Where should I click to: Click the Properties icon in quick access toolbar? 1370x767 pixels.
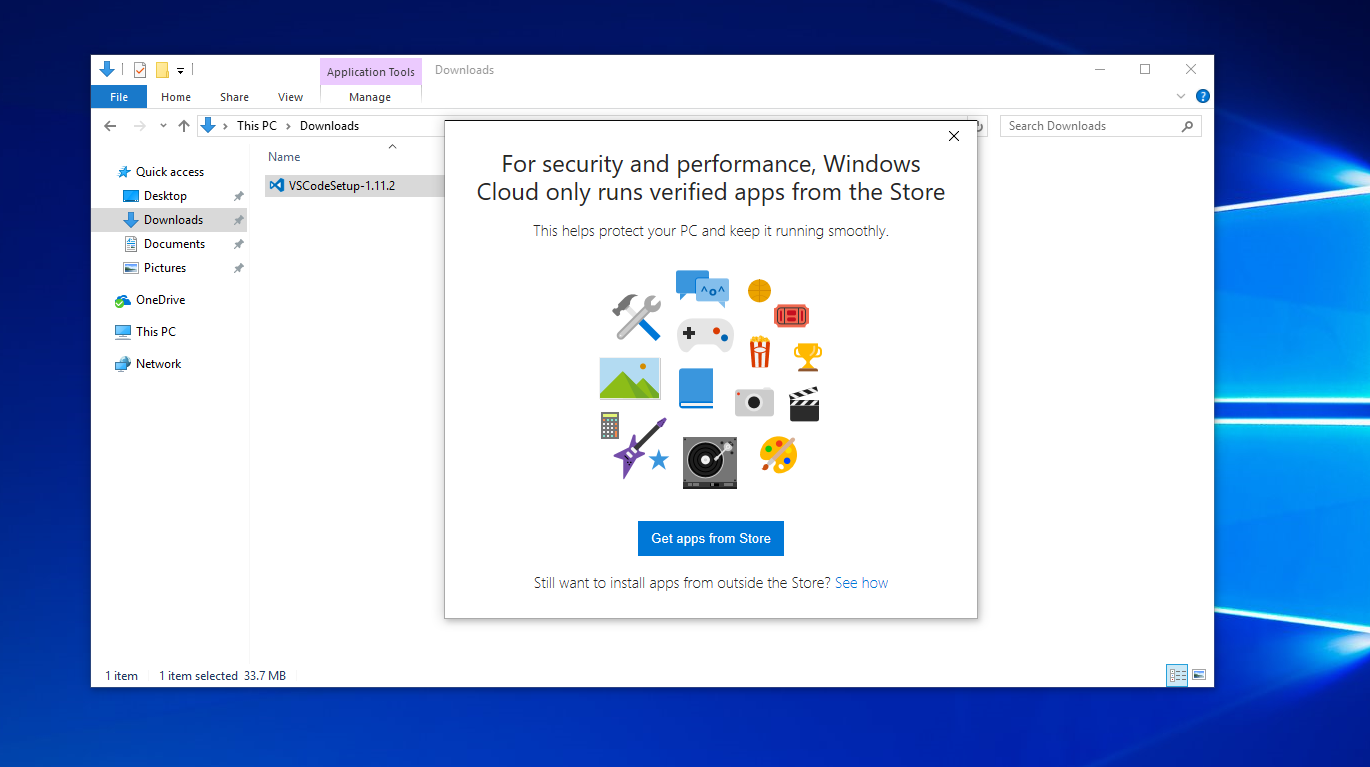140,70
